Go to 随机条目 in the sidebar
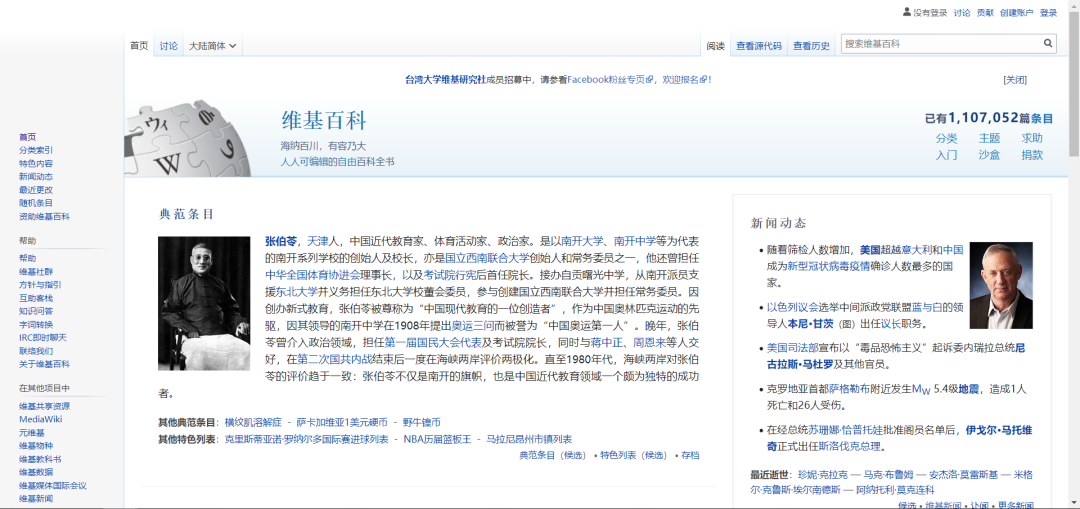1080x509 pixels. (x=36, y=203)
